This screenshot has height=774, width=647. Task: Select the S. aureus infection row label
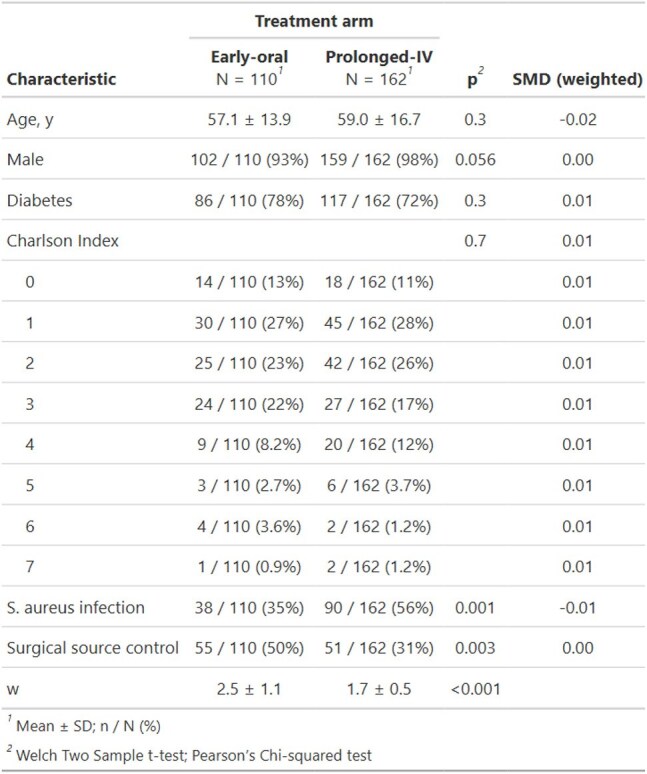76,608
